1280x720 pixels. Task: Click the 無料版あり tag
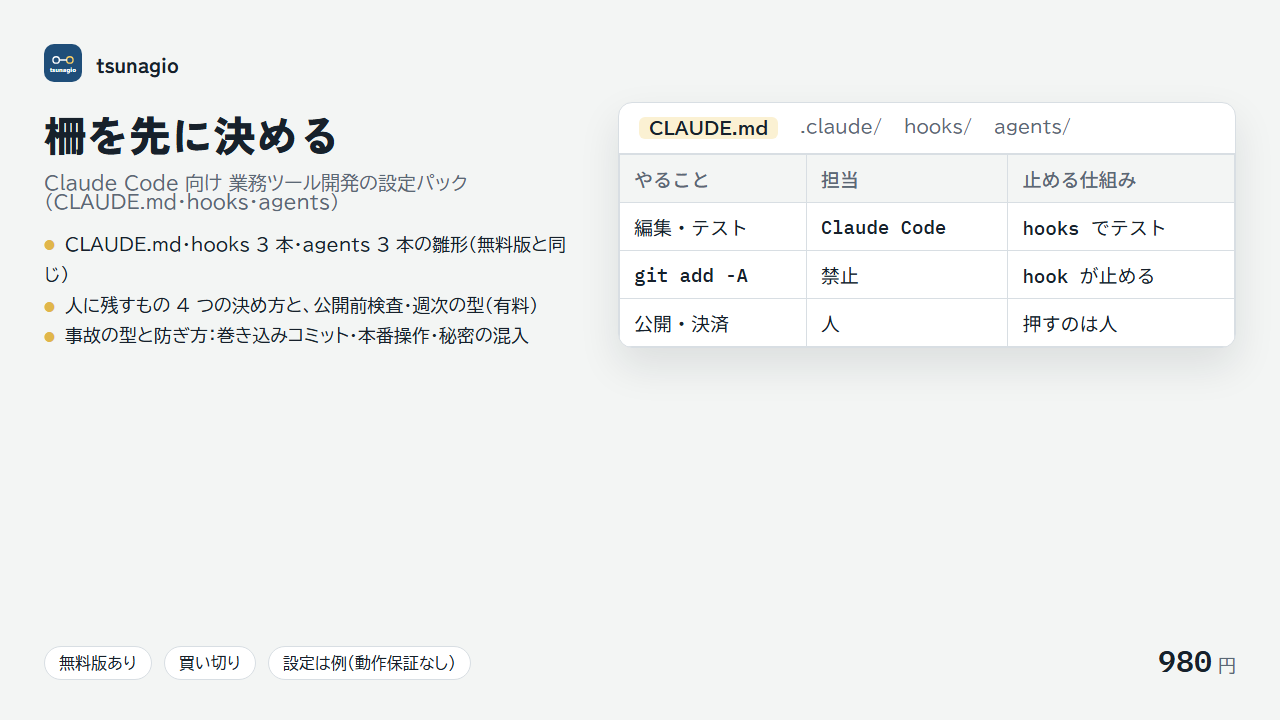98,663
